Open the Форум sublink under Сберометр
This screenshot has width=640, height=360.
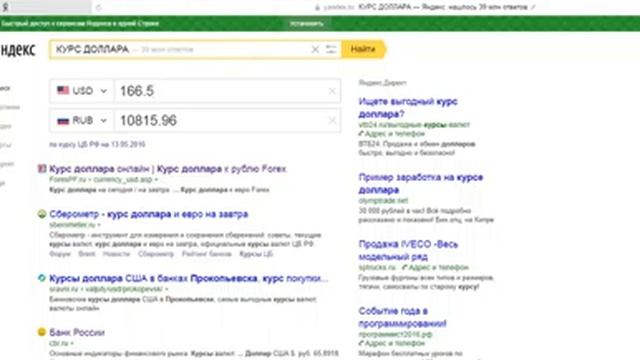[60, 254]
